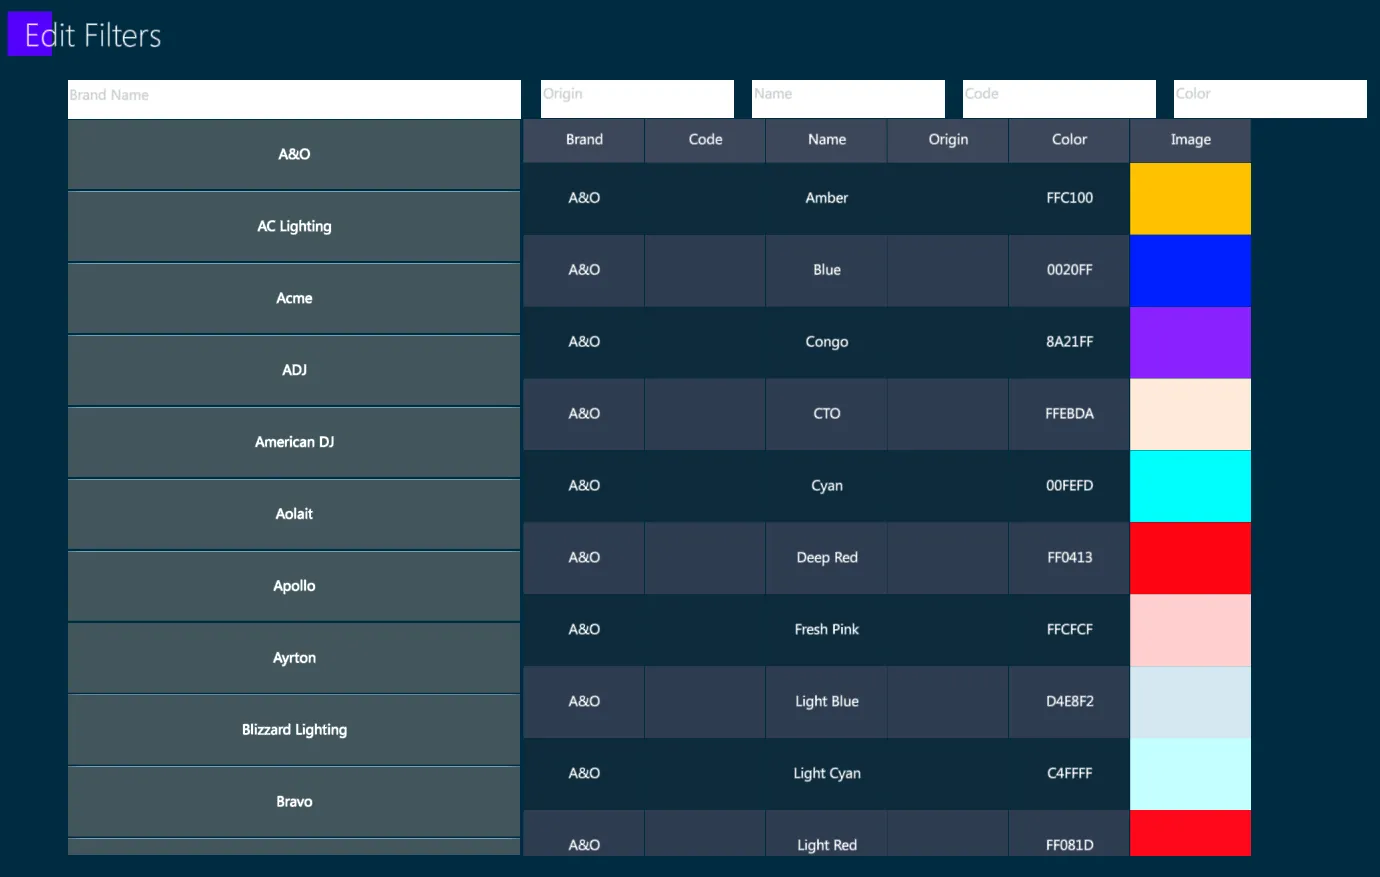This screenshot has width=1380, height=877.
Task: Focus the Origin filter input
Action: click(x=637, y=99)
